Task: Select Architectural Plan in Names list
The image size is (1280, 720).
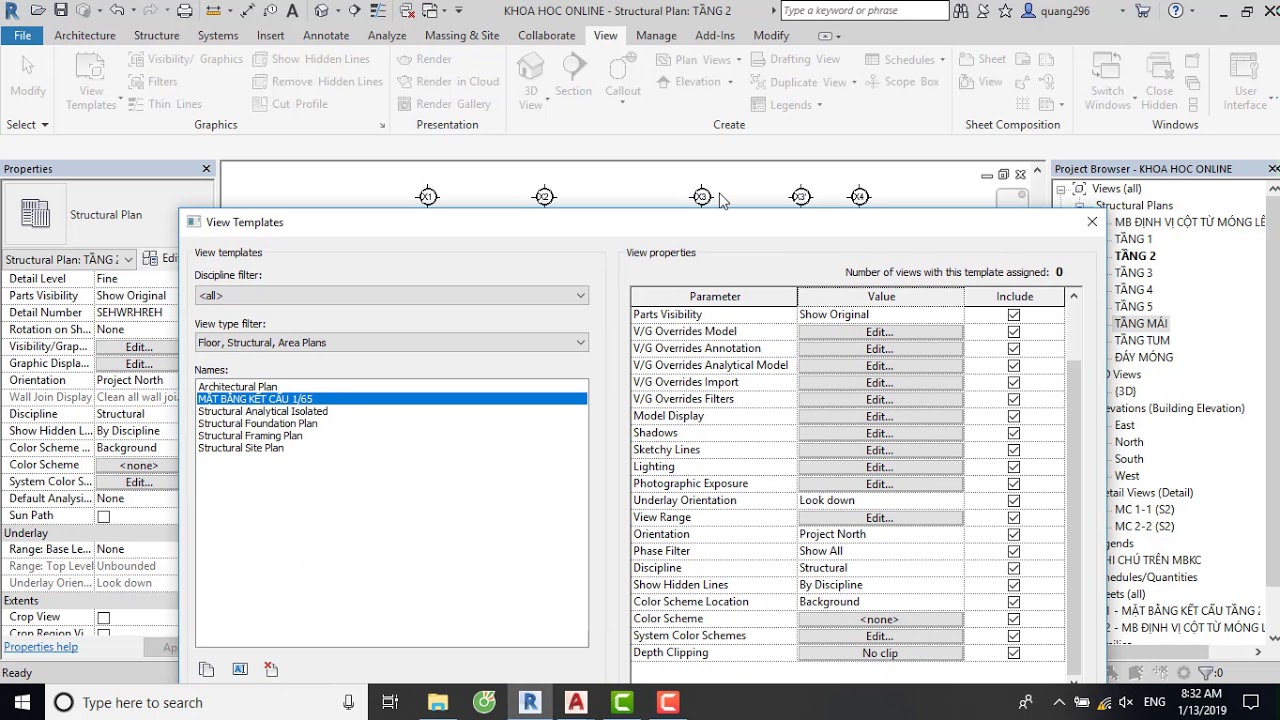Action: coord(238,387)
